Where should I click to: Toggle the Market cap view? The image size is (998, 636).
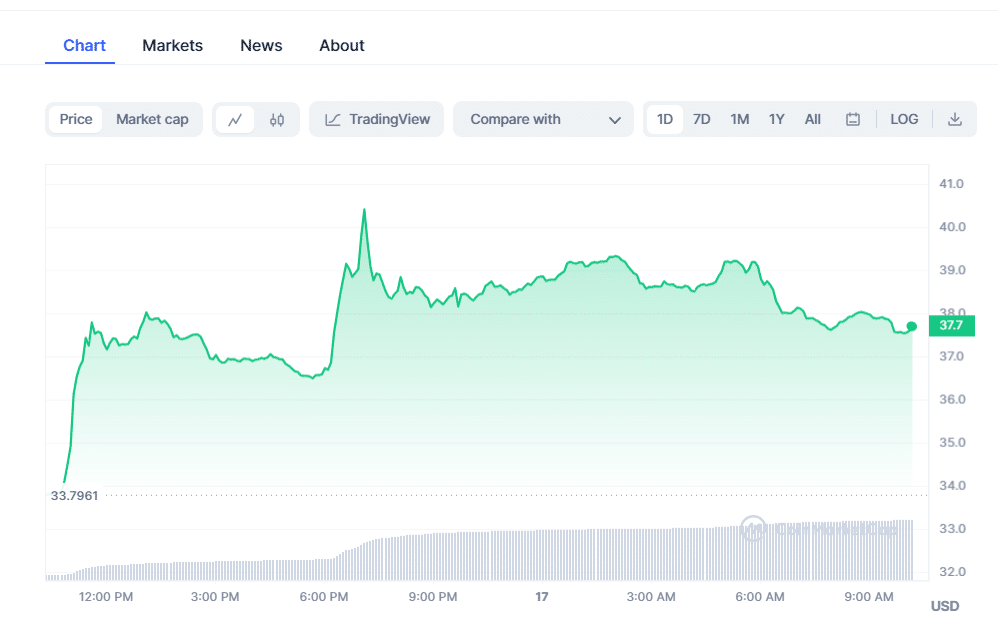(x=152, y=120)
